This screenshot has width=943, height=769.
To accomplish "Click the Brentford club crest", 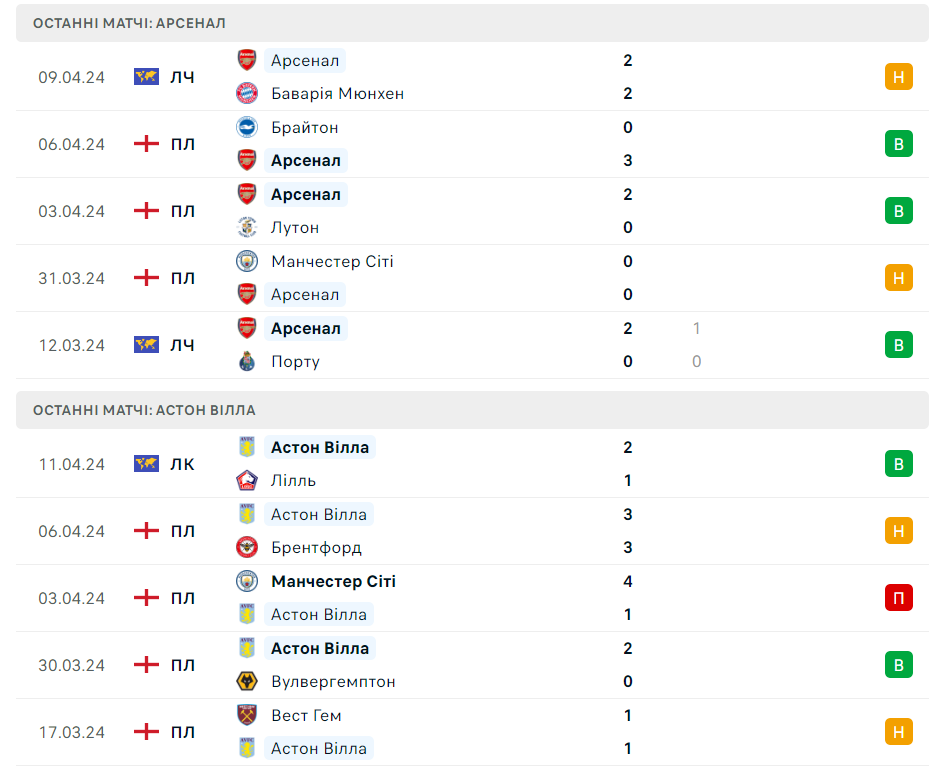I will [247, 547].
